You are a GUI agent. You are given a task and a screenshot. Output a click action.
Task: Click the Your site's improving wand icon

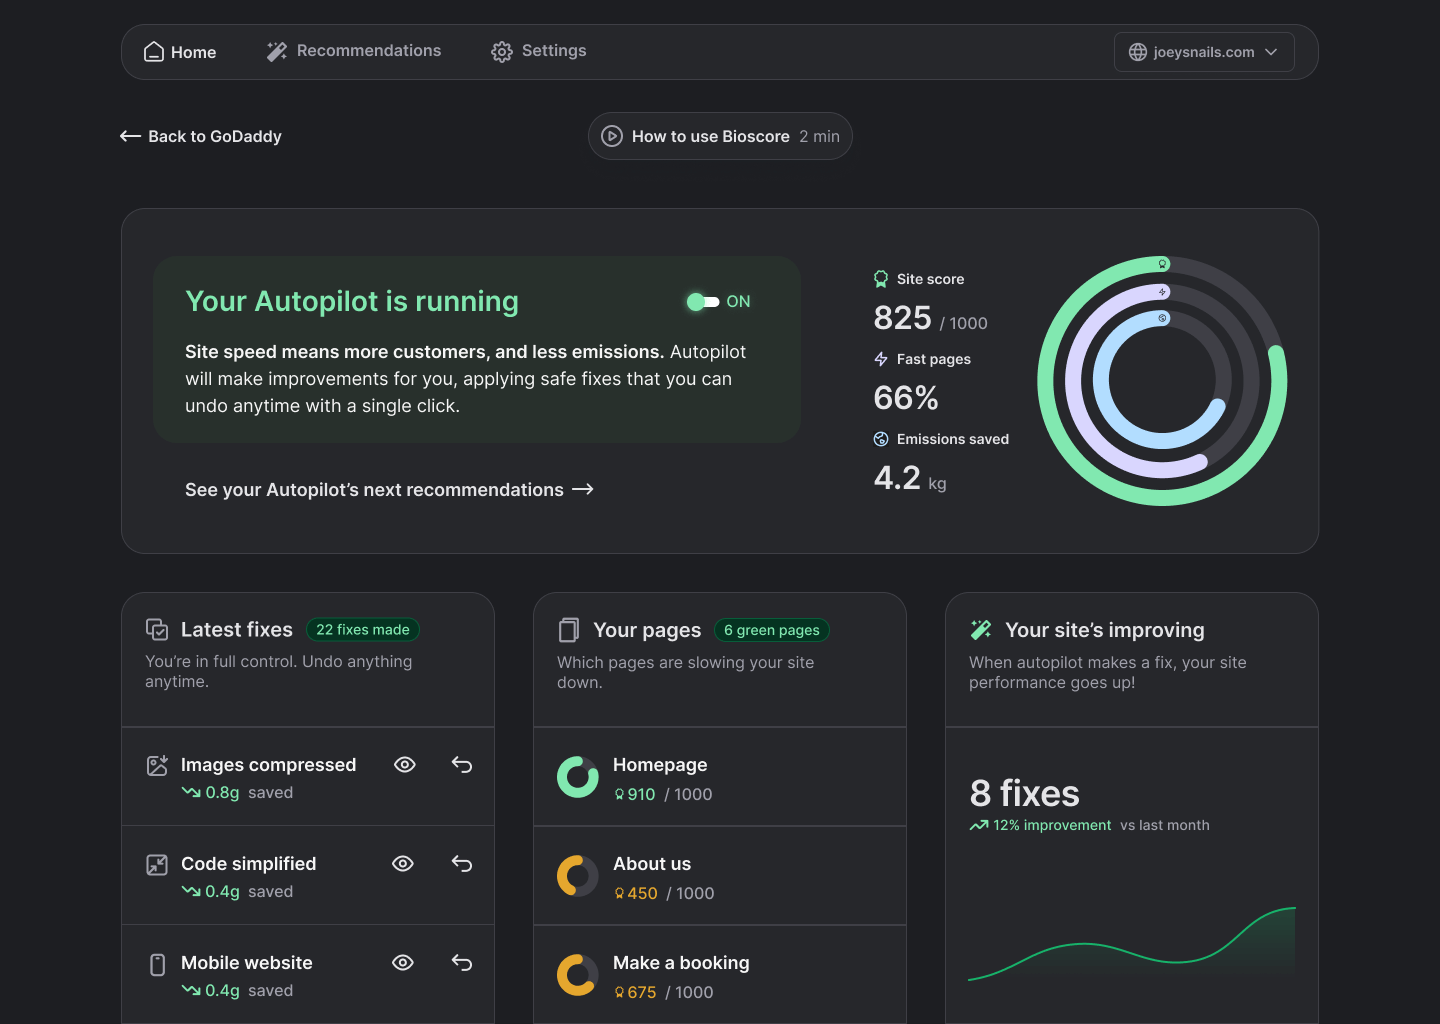[x=981, y=629]
